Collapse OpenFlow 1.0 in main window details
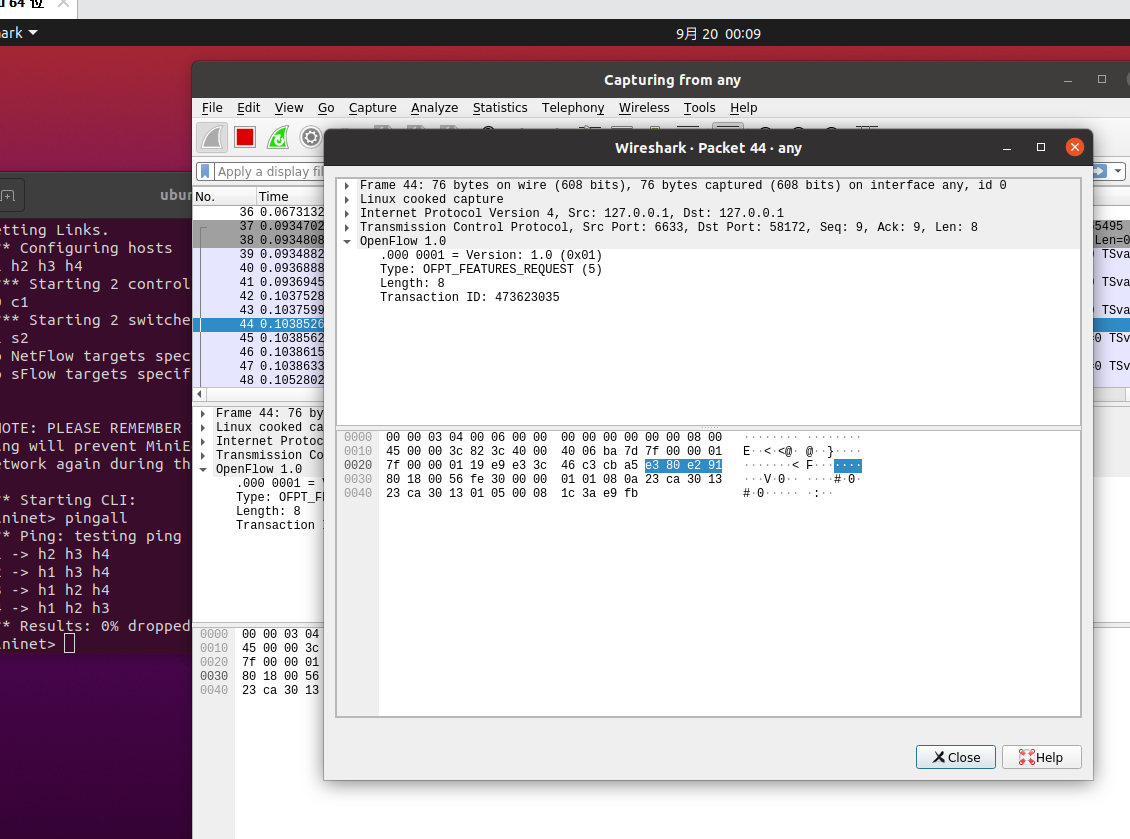Screen dimensions: 1130x839 pyautogui.click(x=203, y=469)
